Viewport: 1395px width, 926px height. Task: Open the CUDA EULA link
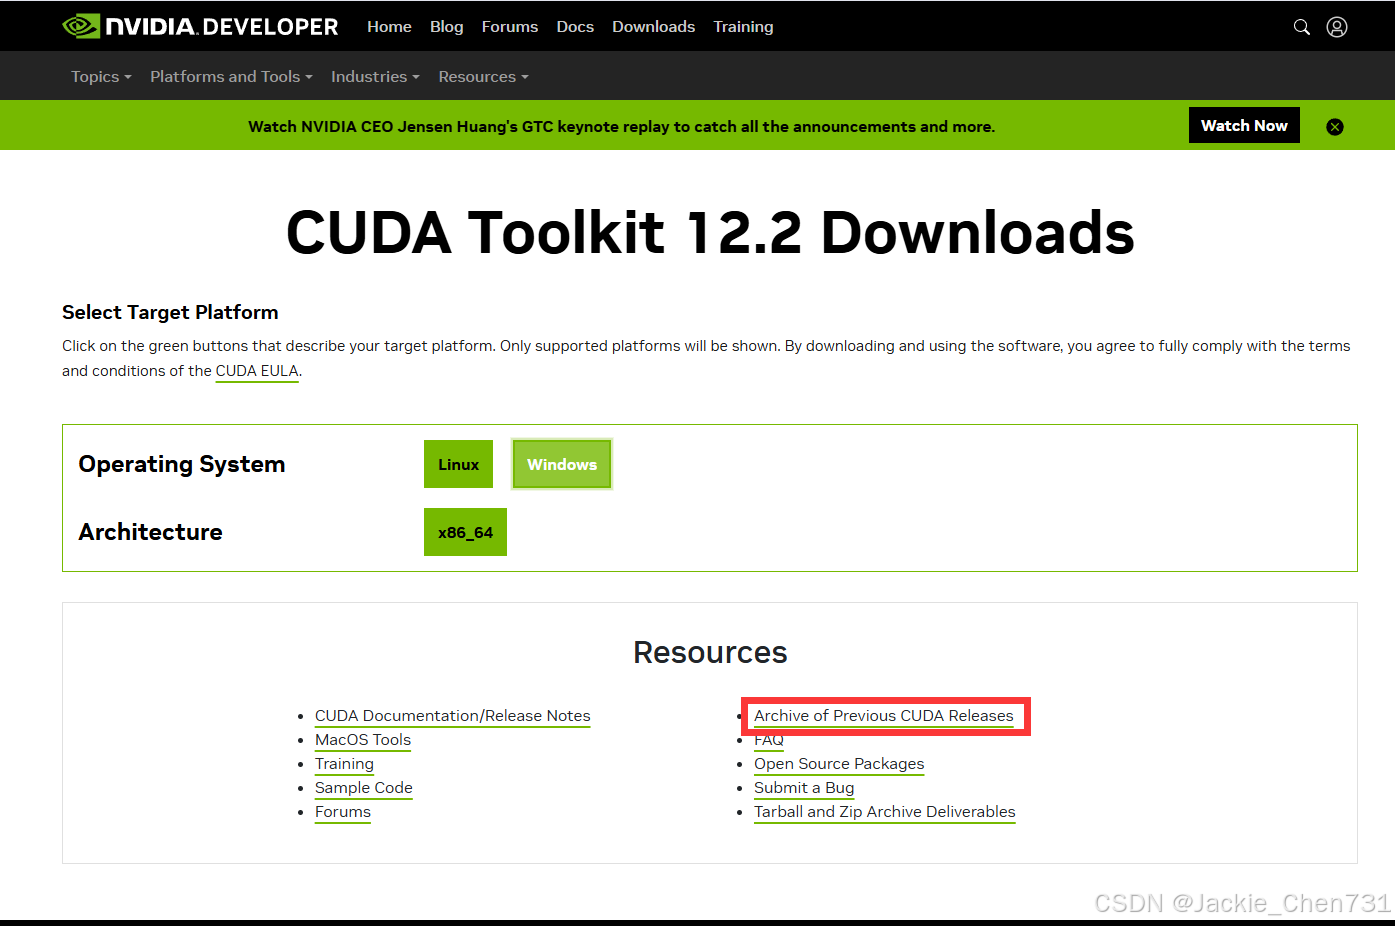click(257, 370)
